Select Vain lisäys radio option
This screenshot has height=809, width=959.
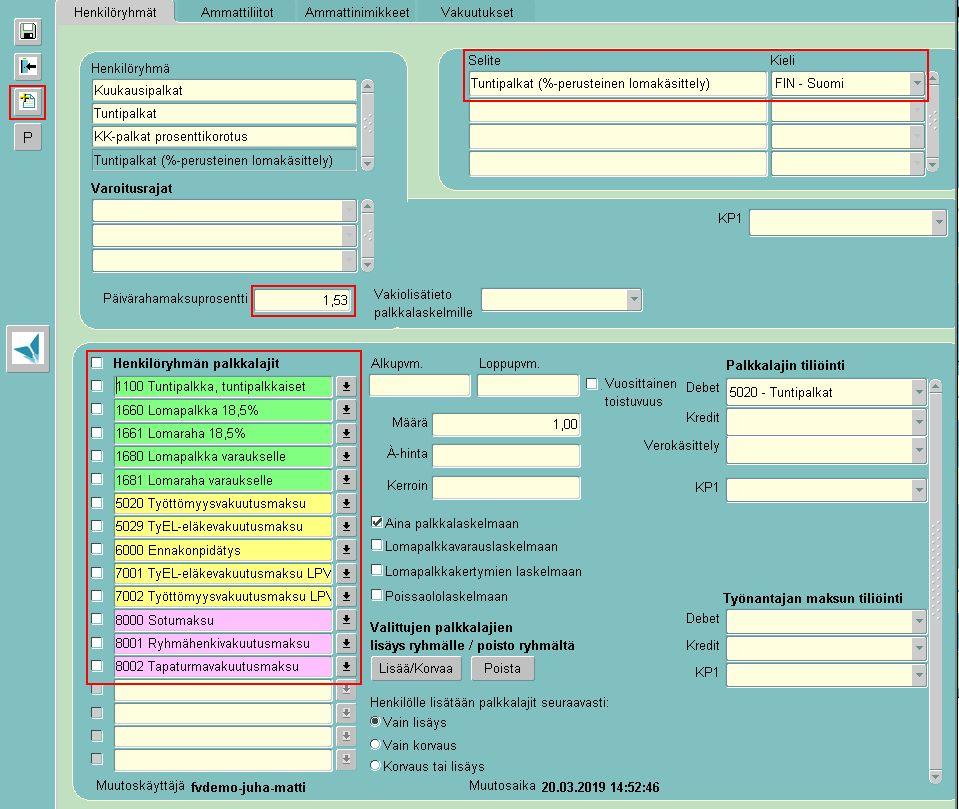(376, 722)
